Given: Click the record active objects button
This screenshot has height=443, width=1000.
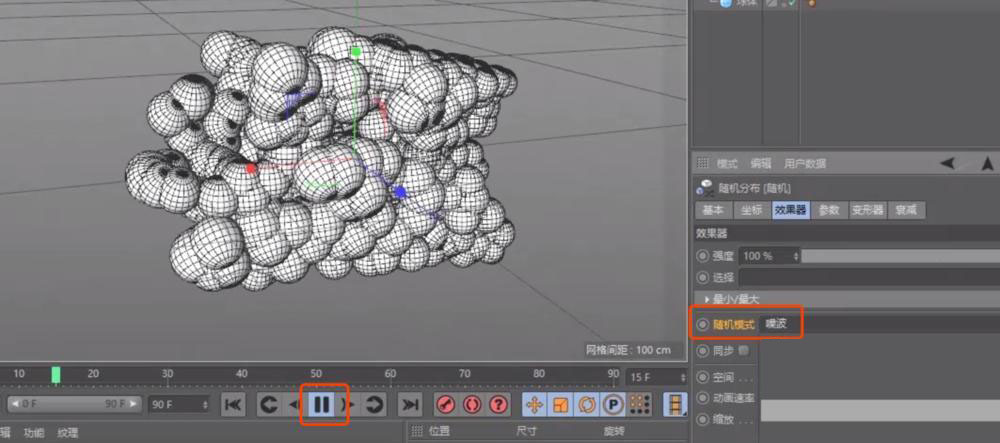Looking at the screenshot, I should [446, 404].
